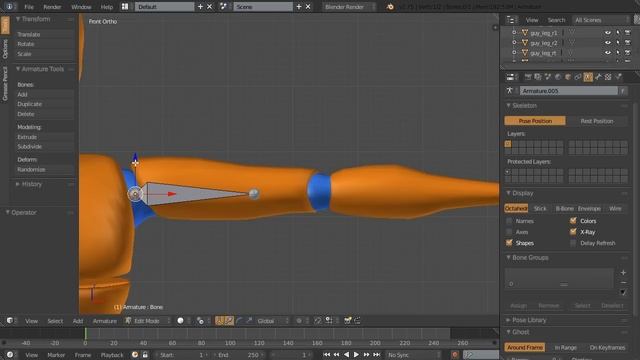Hide guy_leg_r1 with its eye icon

(x=608, y=33)
